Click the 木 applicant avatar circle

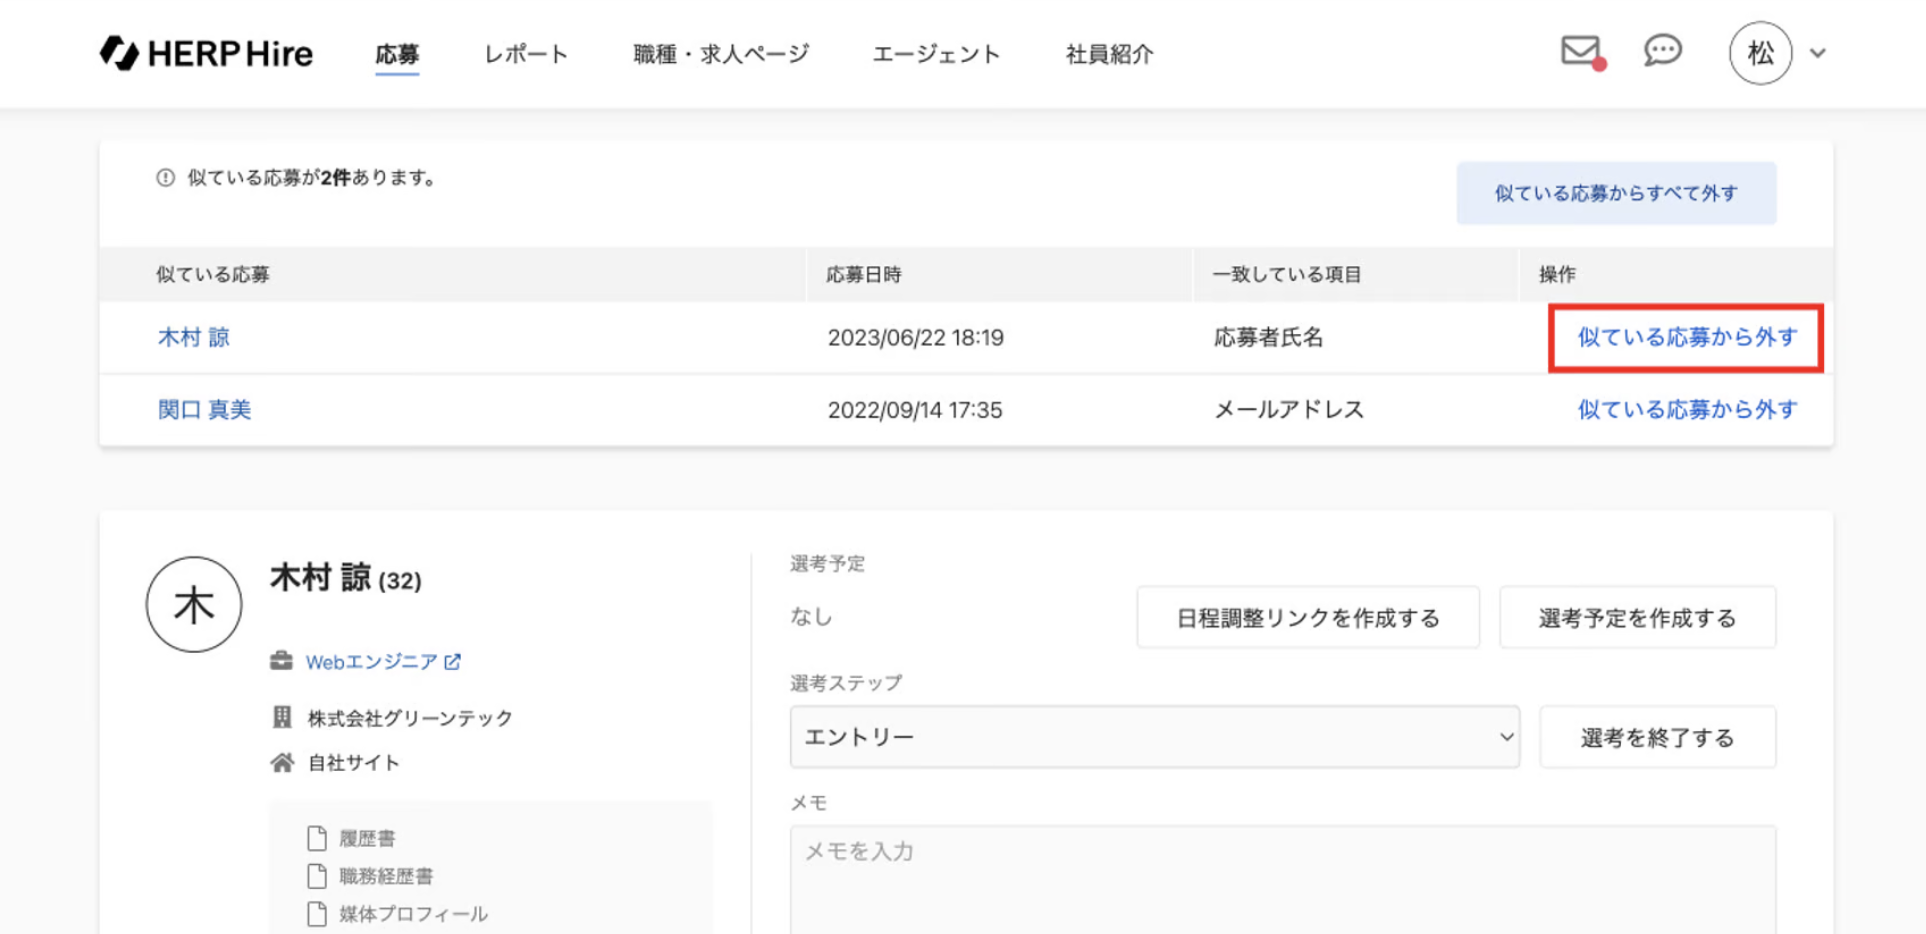(x=194, y=604)
